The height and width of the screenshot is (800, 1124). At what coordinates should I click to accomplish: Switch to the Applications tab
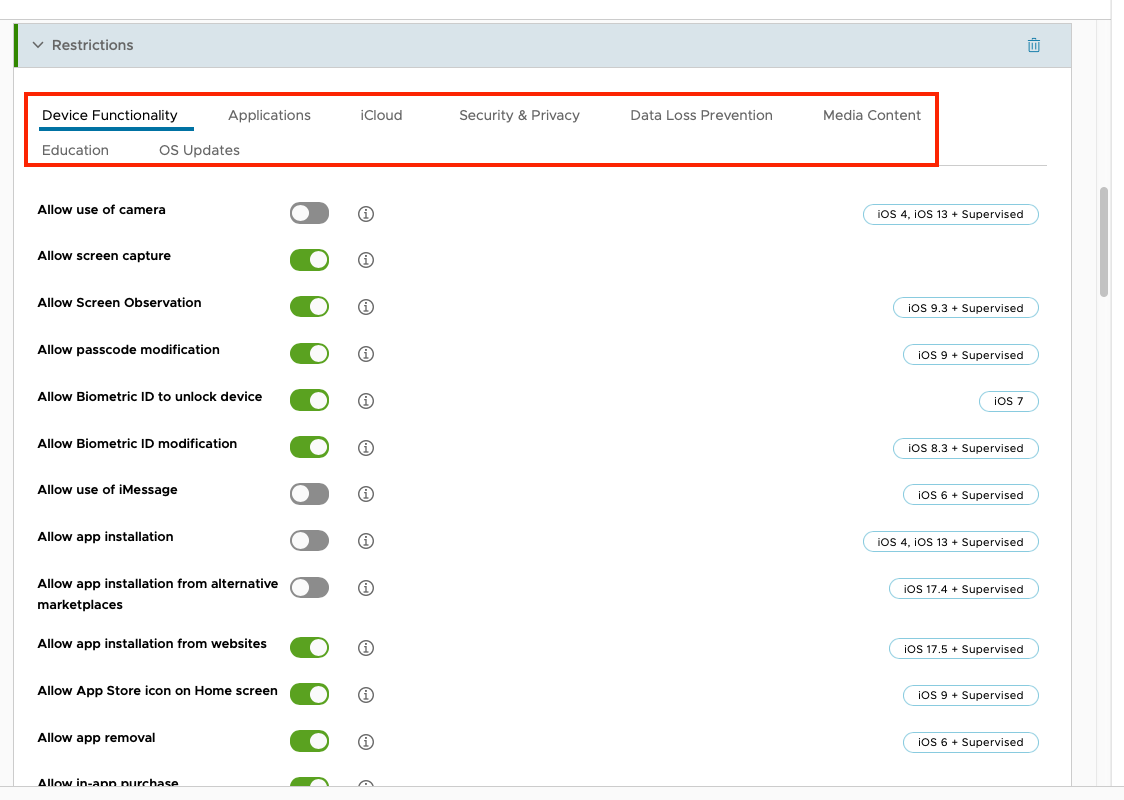pyautogui.click(x=269, y=115)
